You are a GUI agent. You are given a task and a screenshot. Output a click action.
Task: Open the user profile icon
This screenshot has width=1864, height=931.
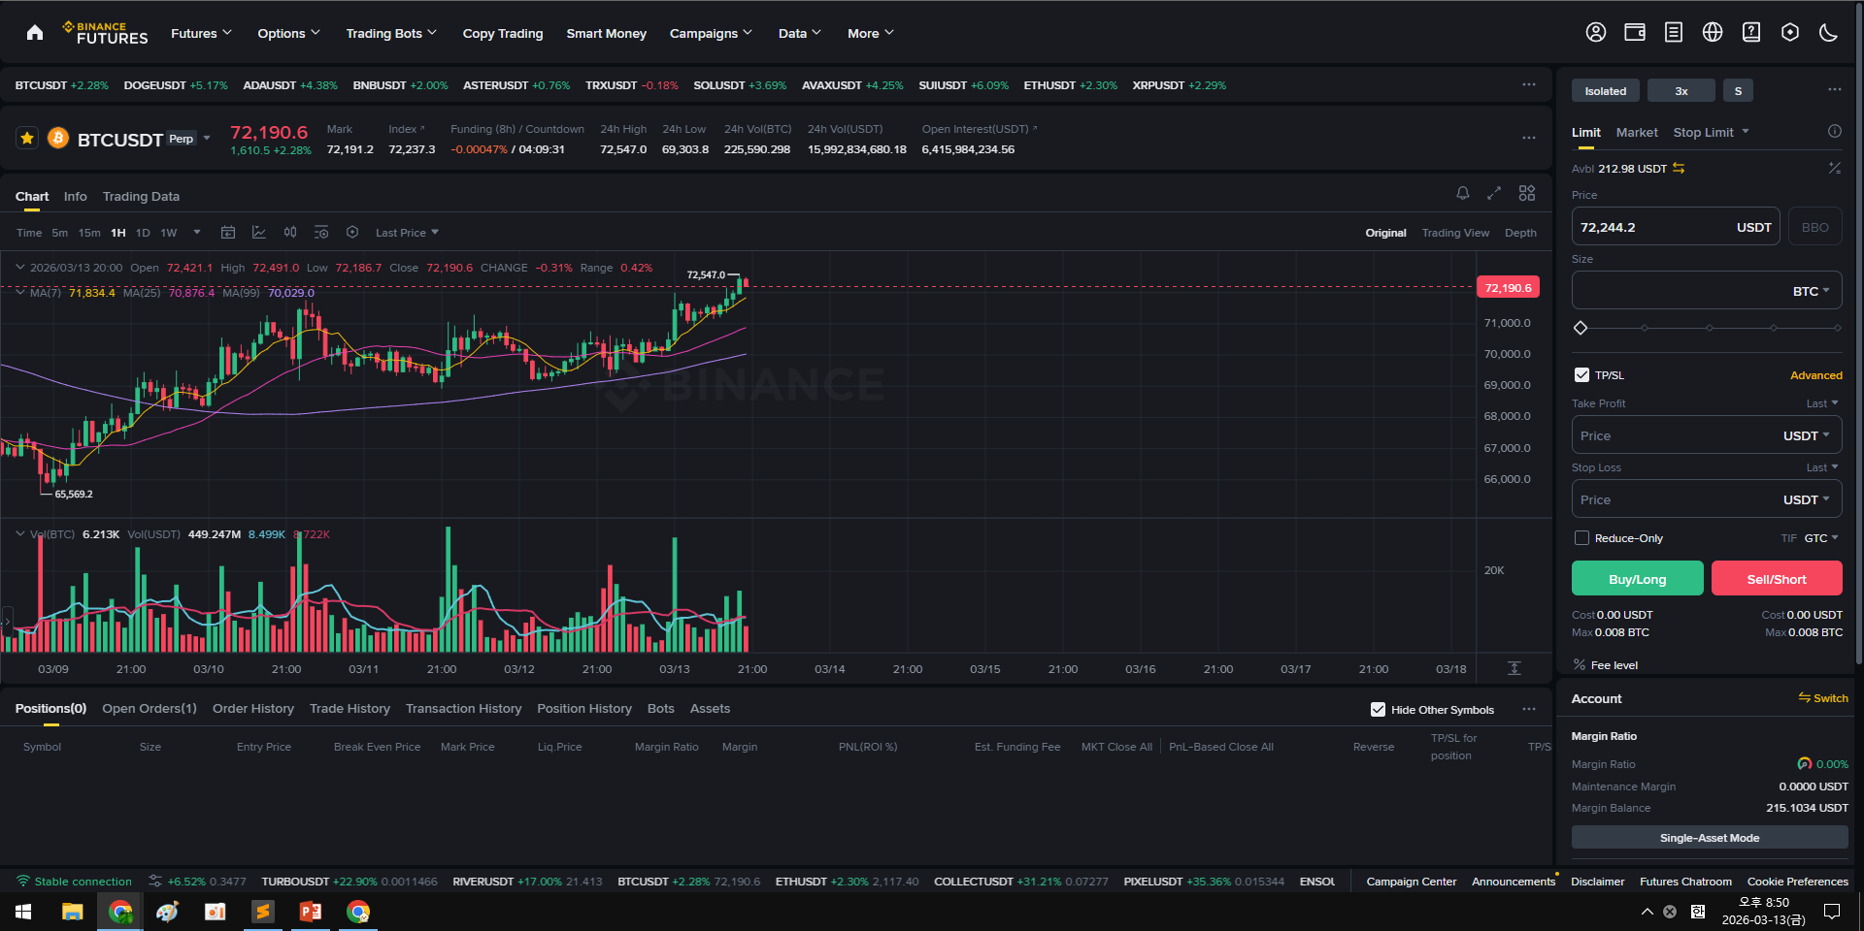[1596, 32]
